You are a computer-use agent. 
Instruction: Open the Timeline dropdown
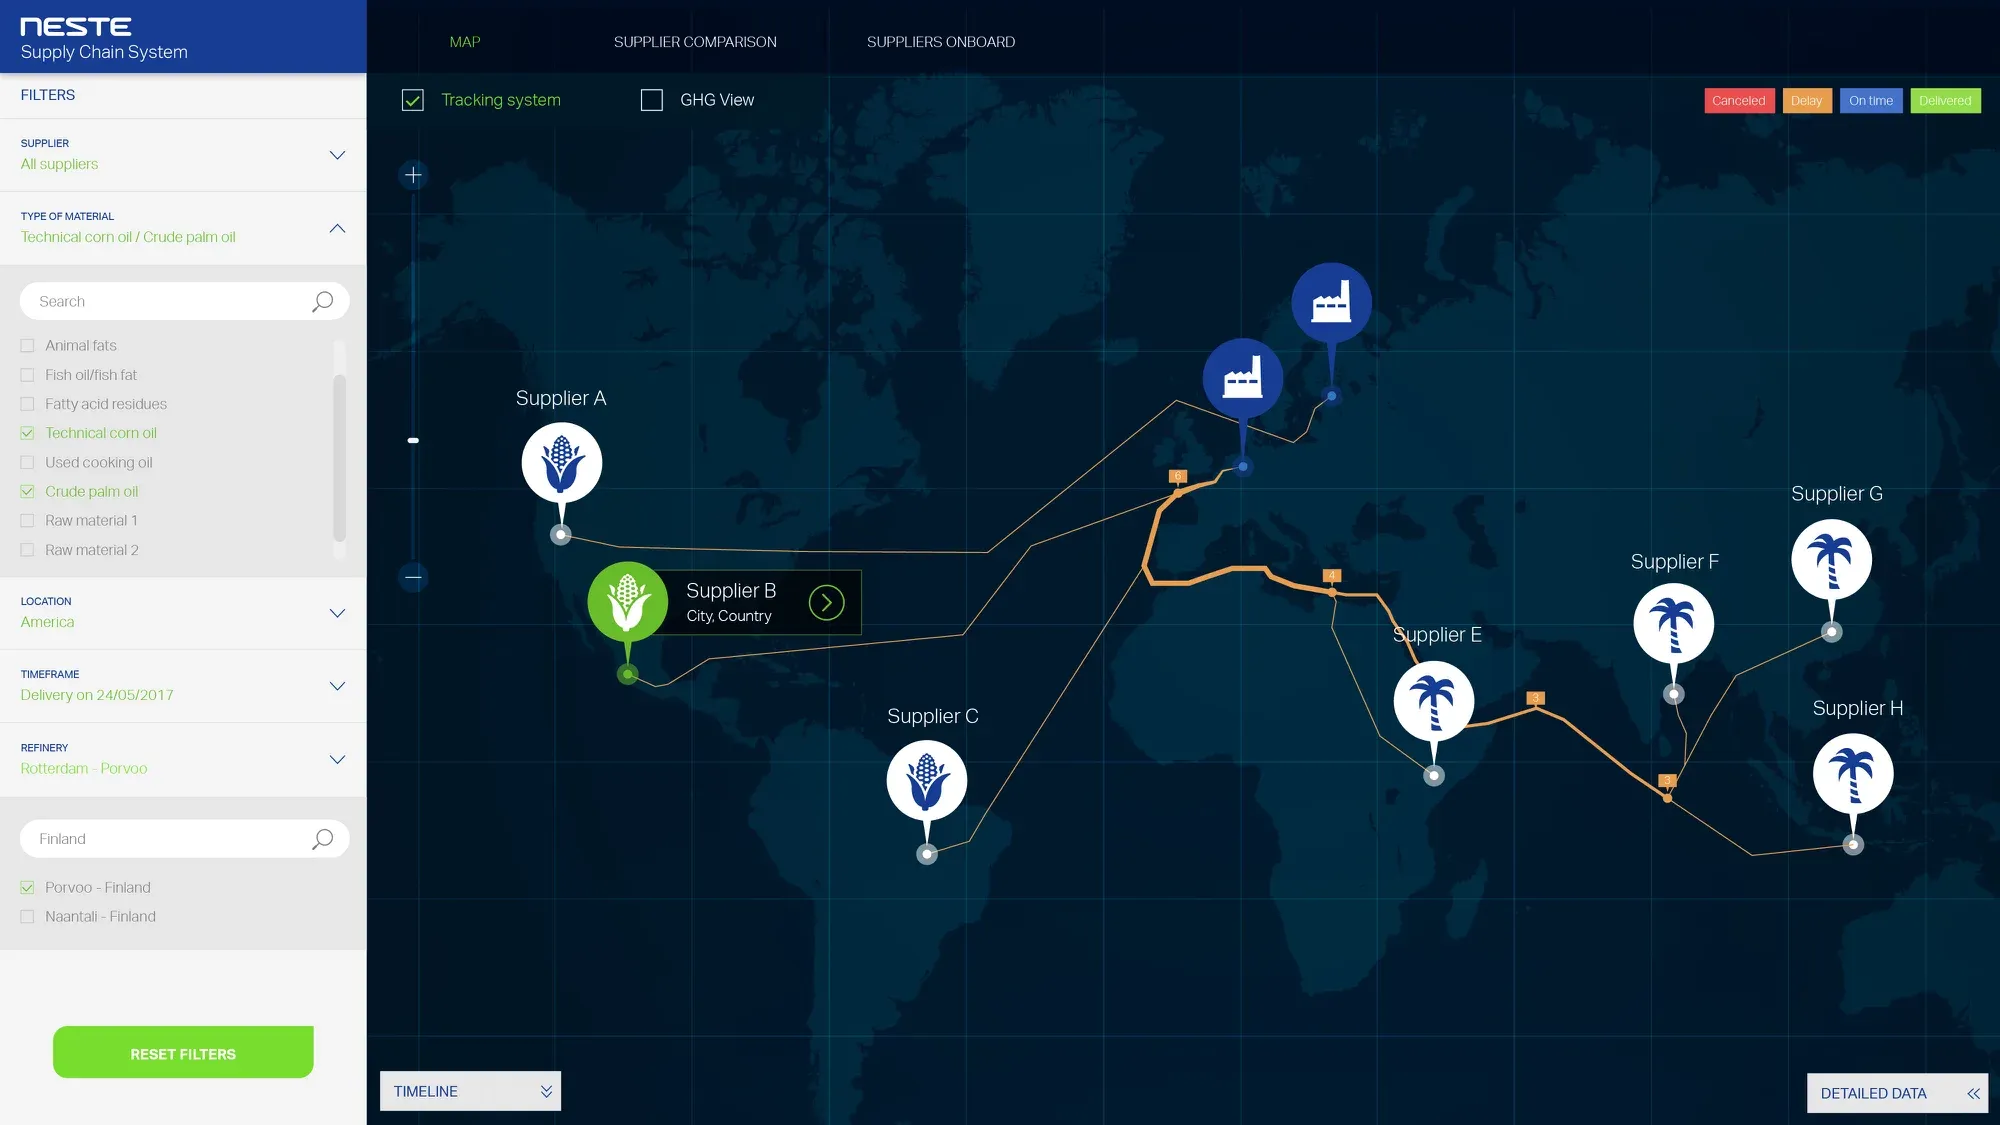point(470,1091)
